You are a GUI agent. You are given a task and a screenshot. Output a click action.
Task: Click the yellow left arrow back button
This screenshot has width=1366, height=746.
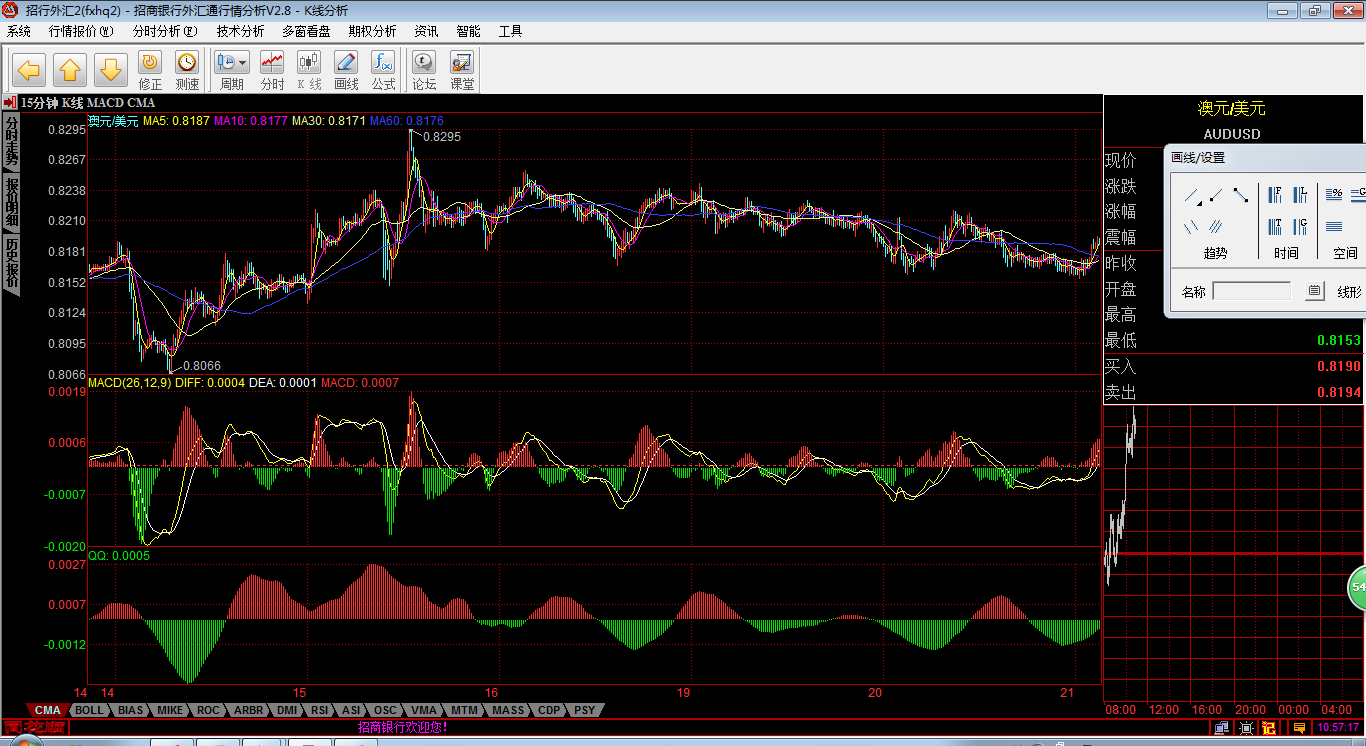click(x=29, y=70)
